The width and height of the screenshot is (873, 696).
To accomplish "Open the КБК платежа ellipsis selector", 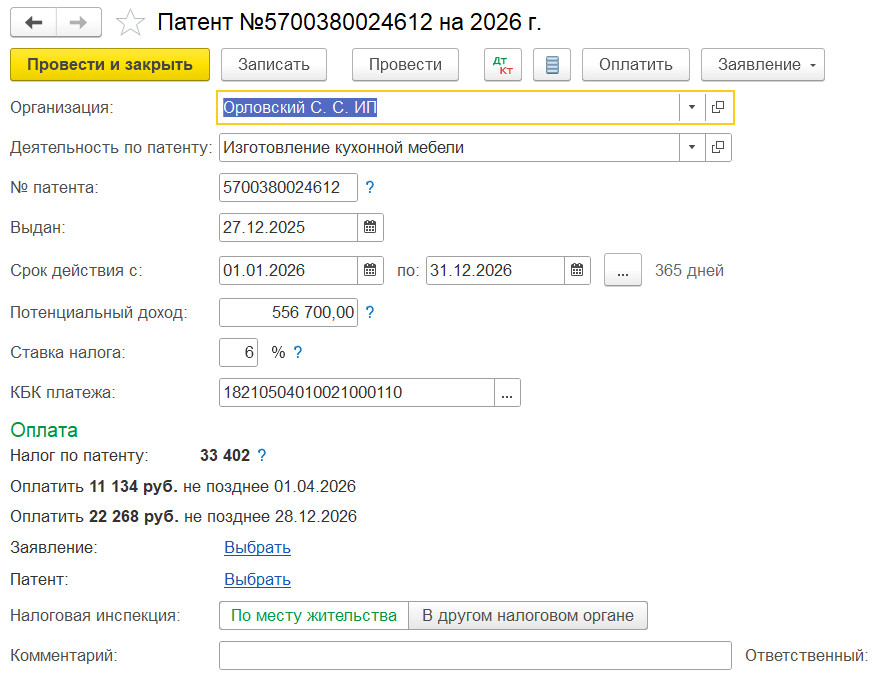I will point(507,393).
